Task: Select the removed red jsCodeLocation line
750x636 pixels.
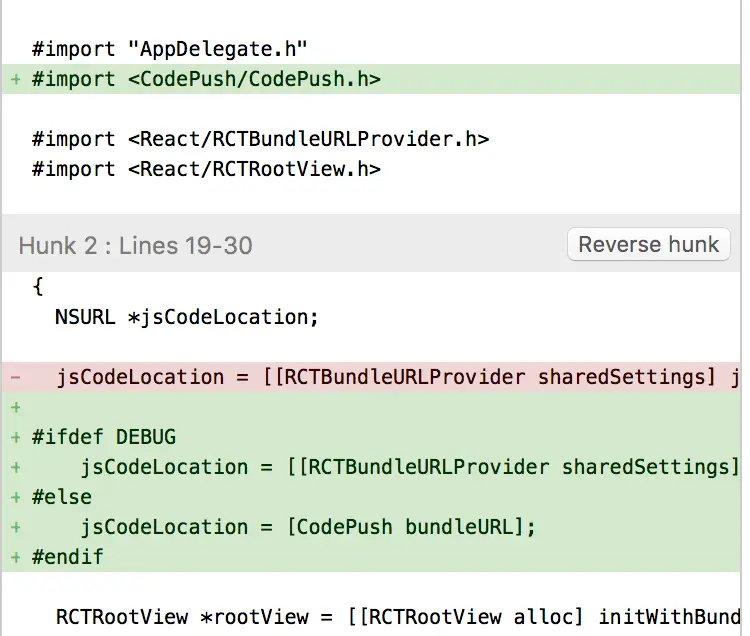Action: coord(371,377)
